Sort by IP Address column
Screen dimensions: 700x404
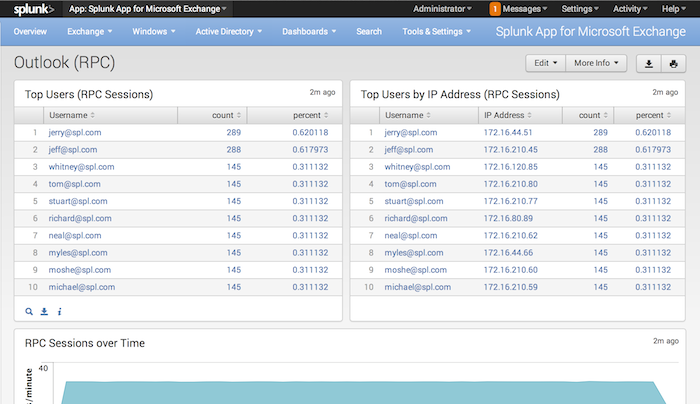(508, 115)
